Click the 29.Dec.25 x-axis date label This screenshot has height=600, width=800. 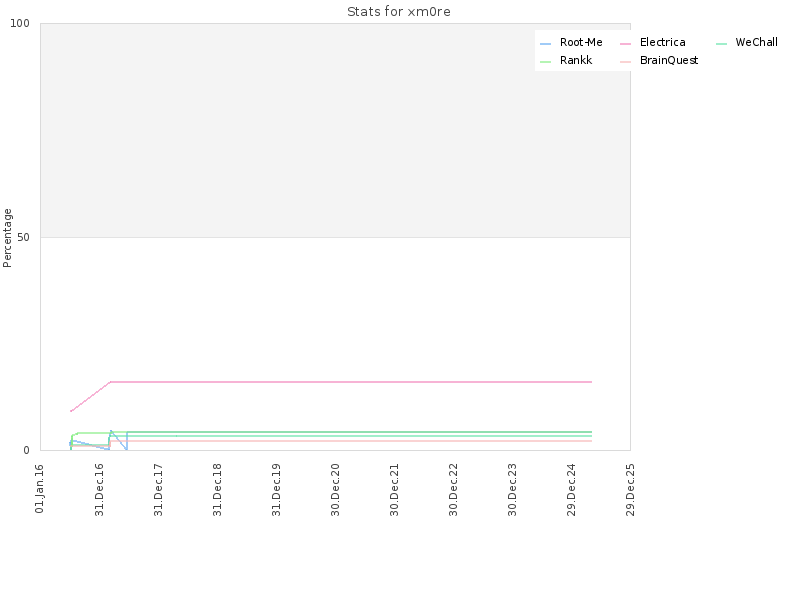coord(630,490)
